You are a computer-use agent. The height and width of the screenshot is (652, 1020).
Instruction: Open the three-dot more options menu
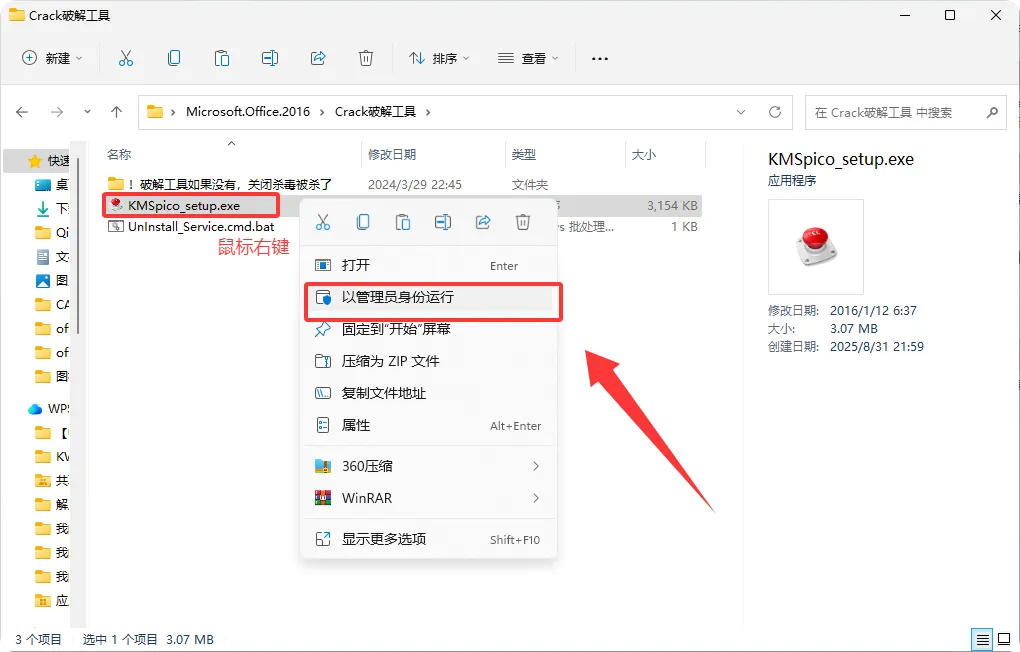600,59
